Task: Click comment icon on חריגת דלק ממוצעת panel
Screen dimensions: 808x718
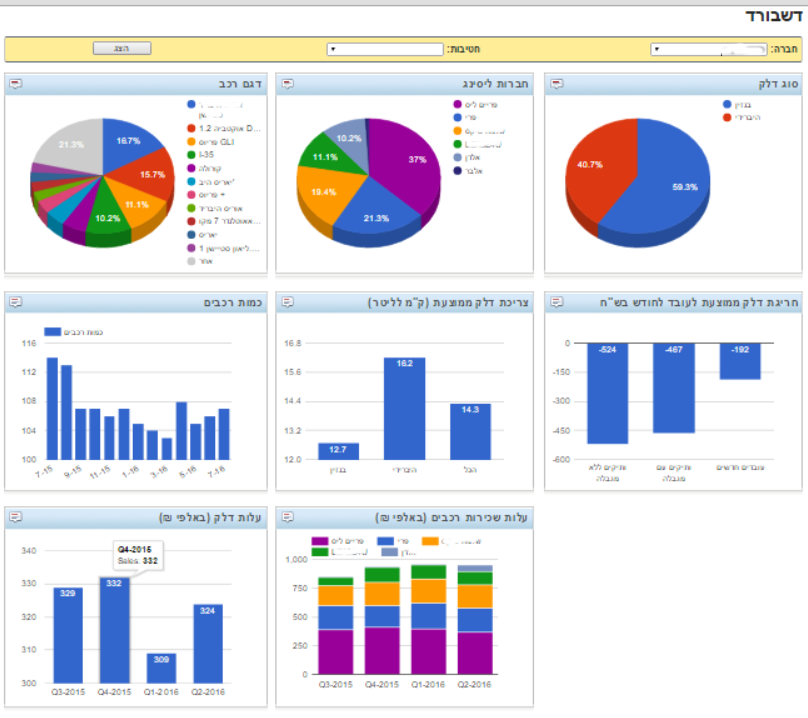Action: (x=556, y=302)
